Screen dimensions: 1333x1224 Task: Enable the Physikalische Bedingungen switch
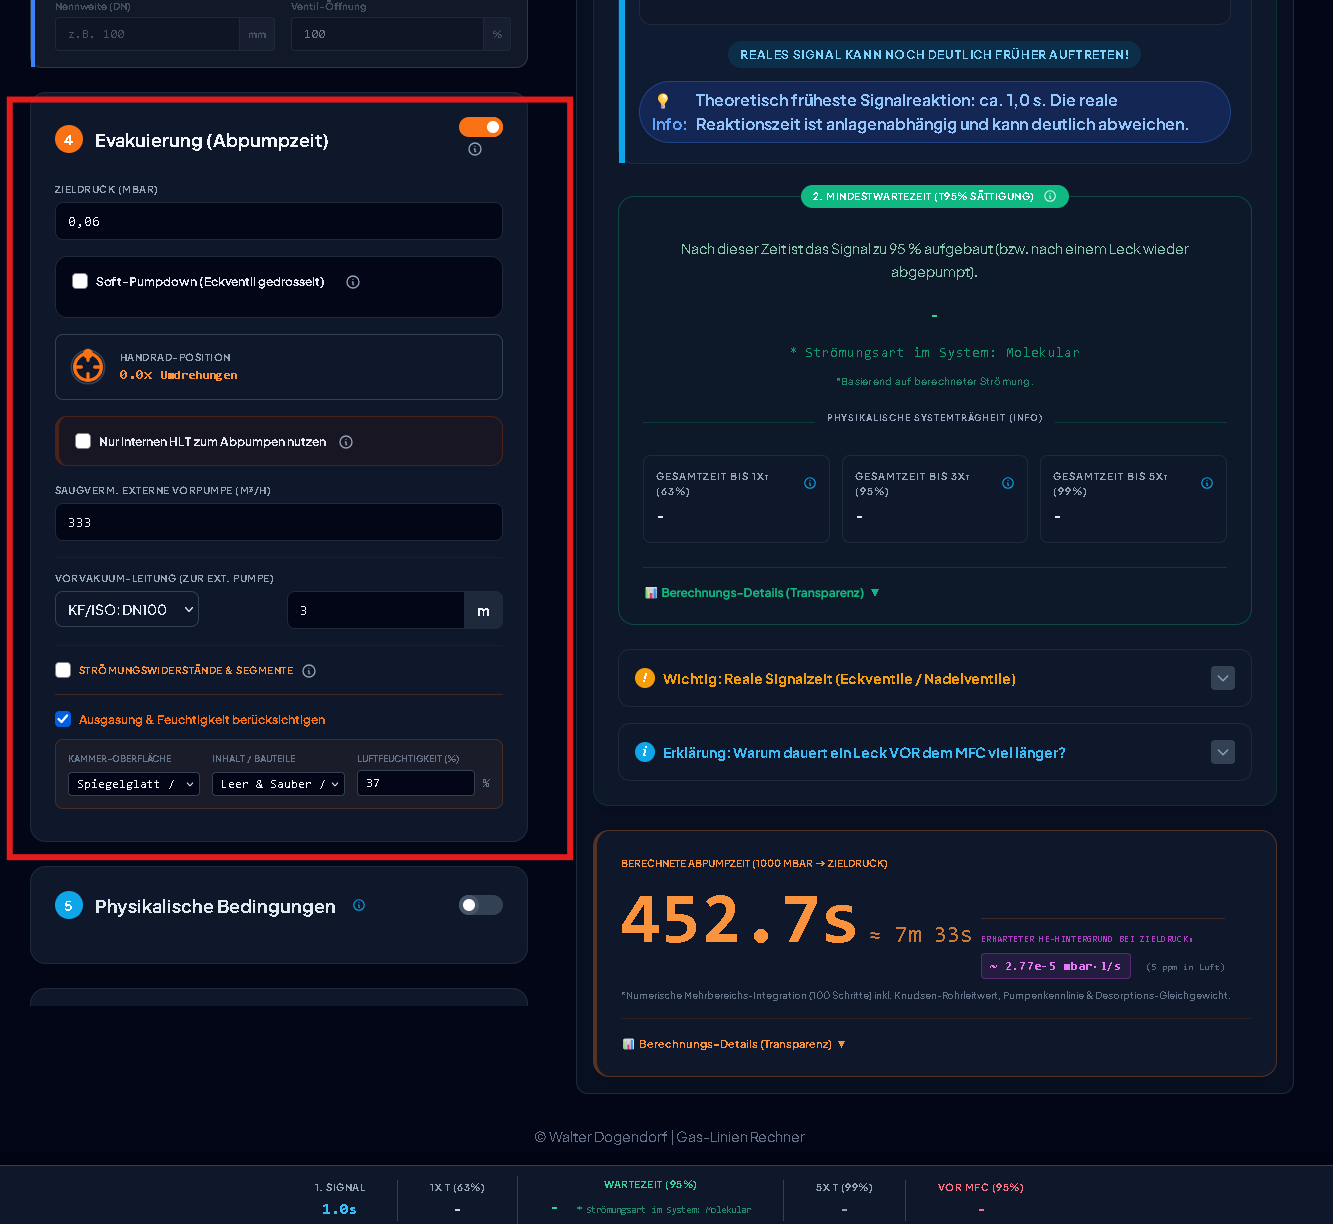pos(481,905)
